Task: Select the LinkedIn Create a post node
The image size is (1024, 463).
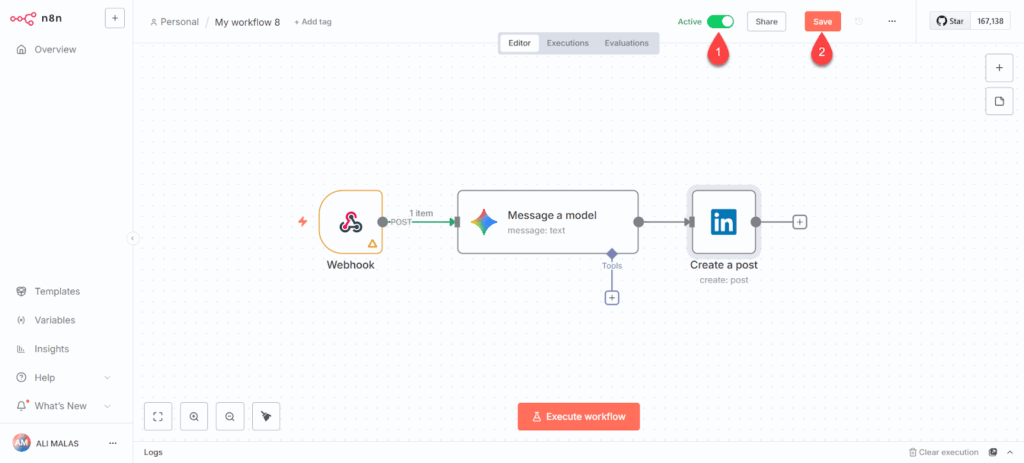Action: pos(724,222)
